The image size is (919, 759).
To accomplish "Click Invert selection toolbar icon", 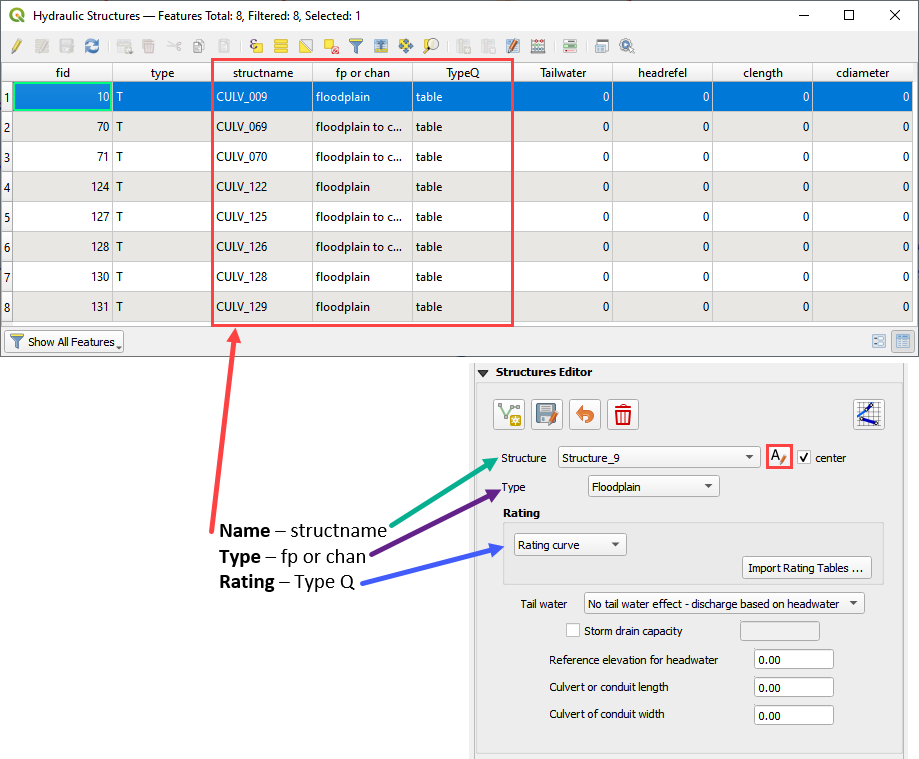I will coord(306,46).
